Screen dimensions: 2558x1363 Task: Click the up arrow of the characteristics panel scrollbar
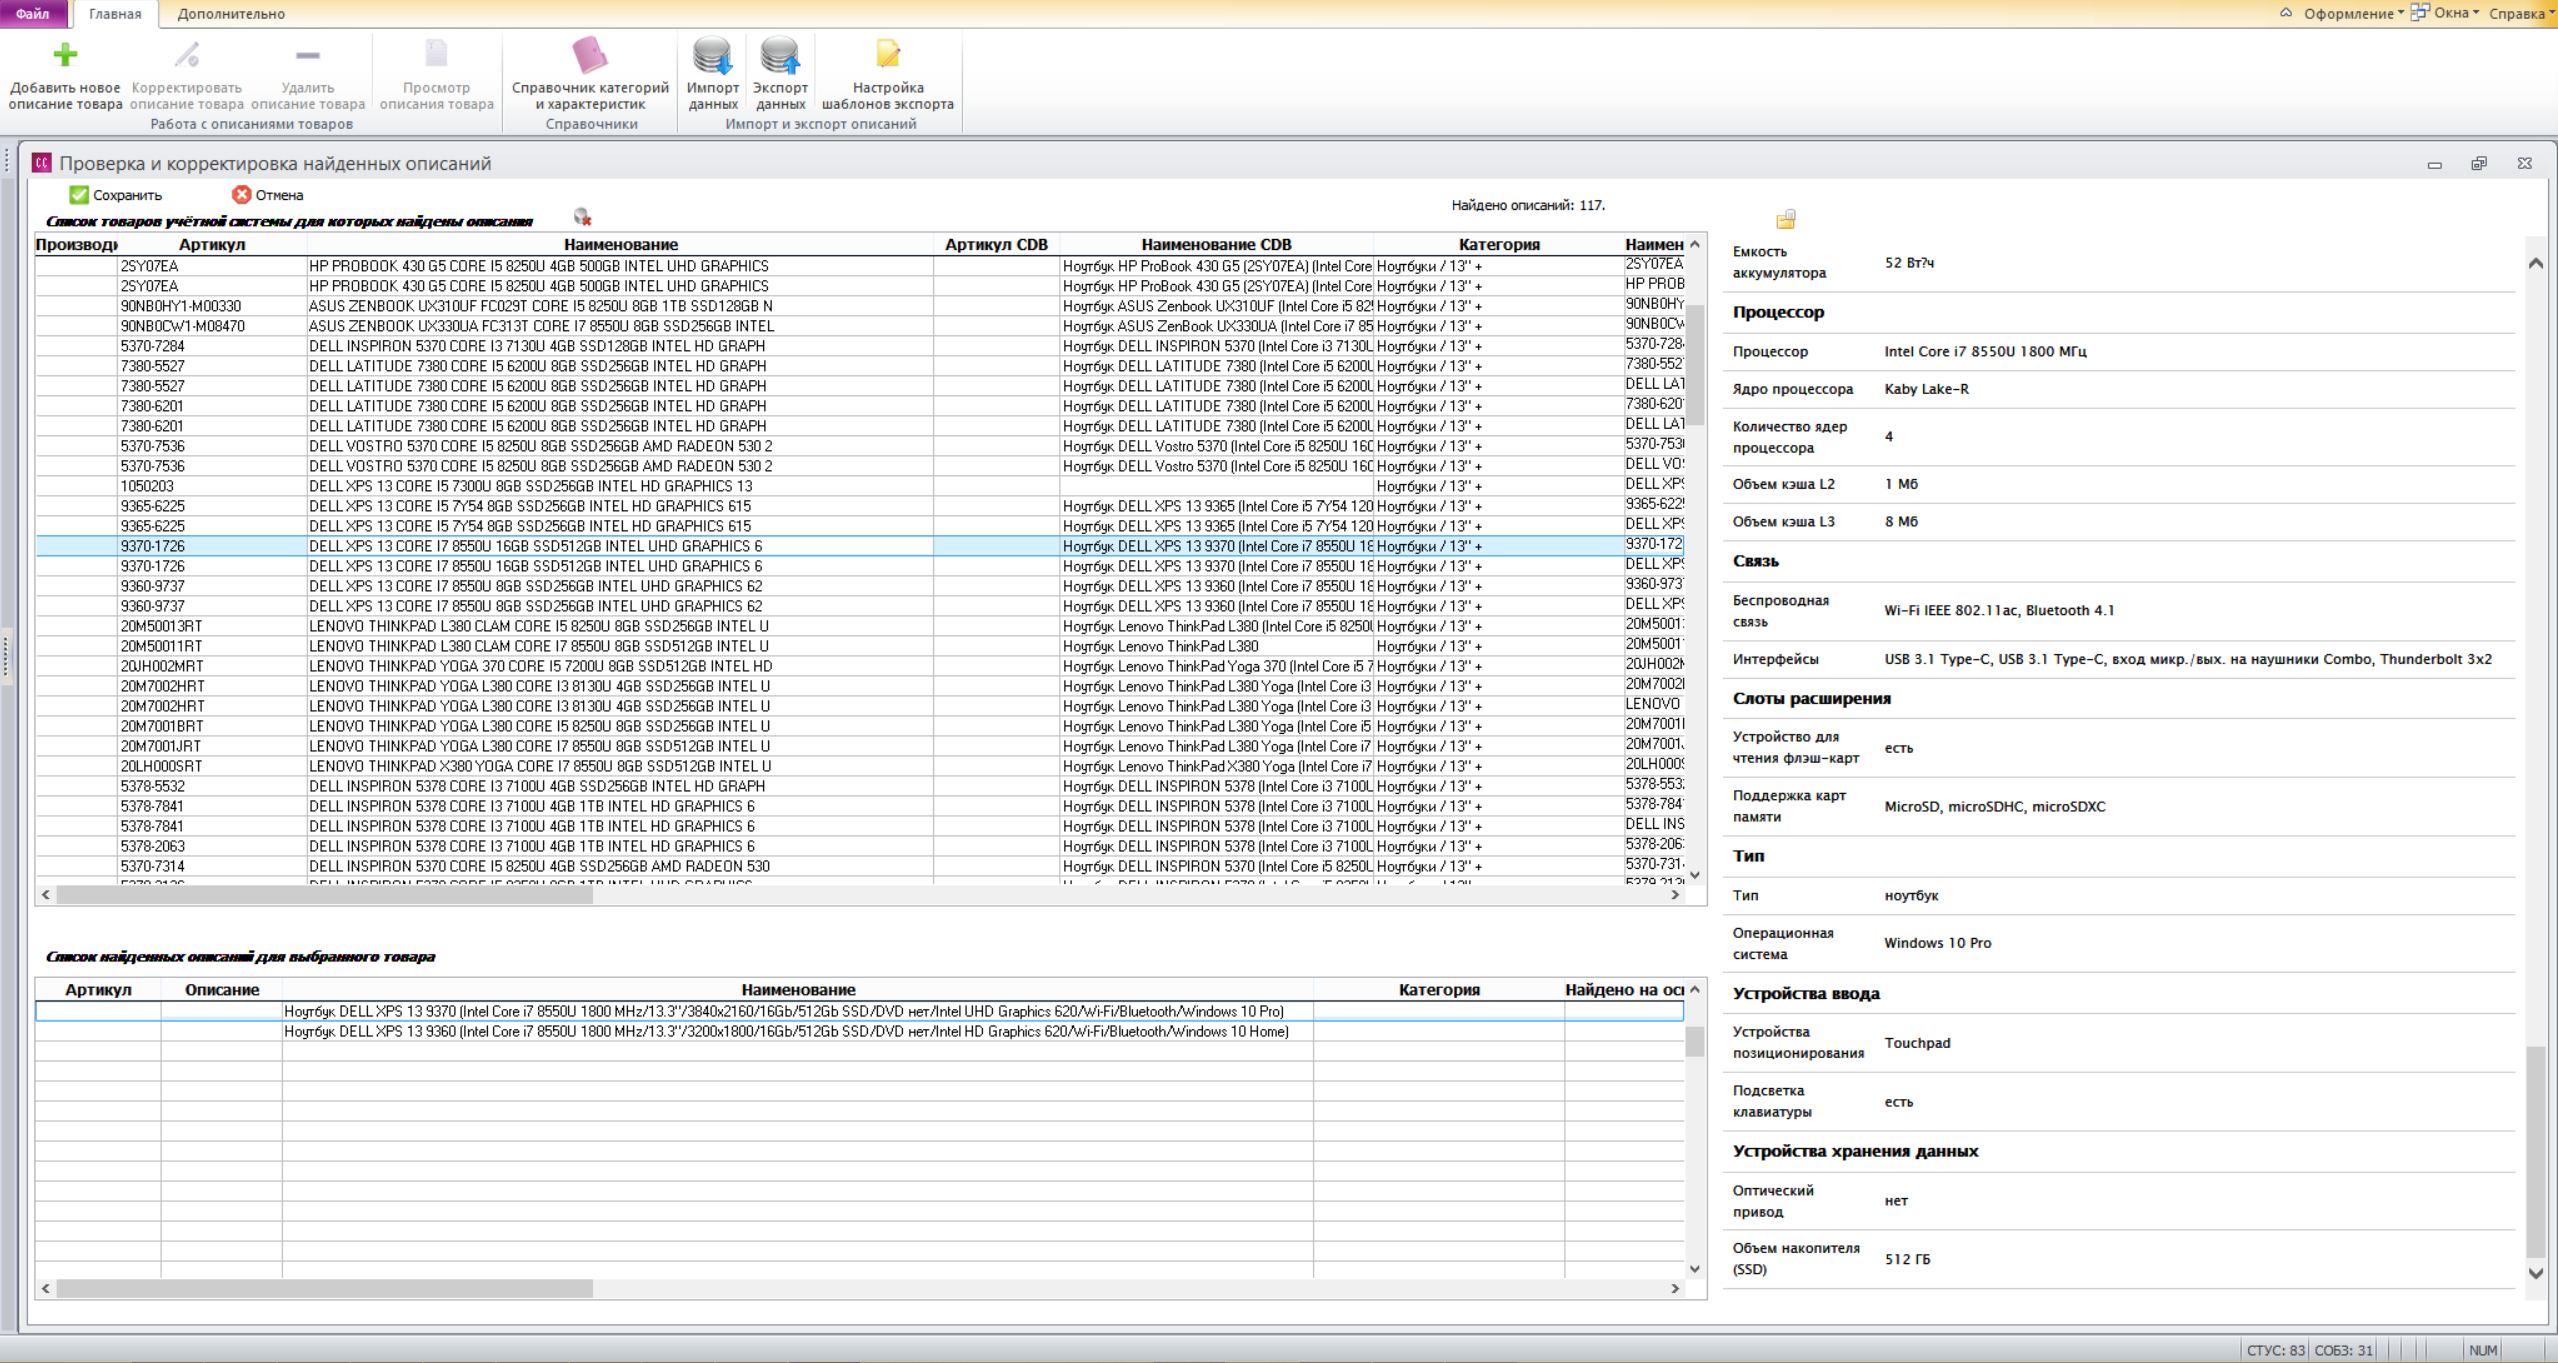pos(2535,263)
